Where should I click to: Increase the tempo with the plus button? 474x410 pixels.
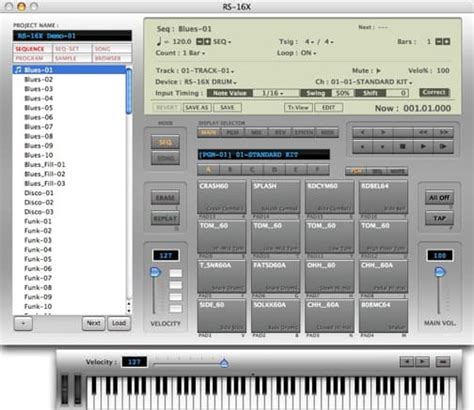(x=207, y=42)
